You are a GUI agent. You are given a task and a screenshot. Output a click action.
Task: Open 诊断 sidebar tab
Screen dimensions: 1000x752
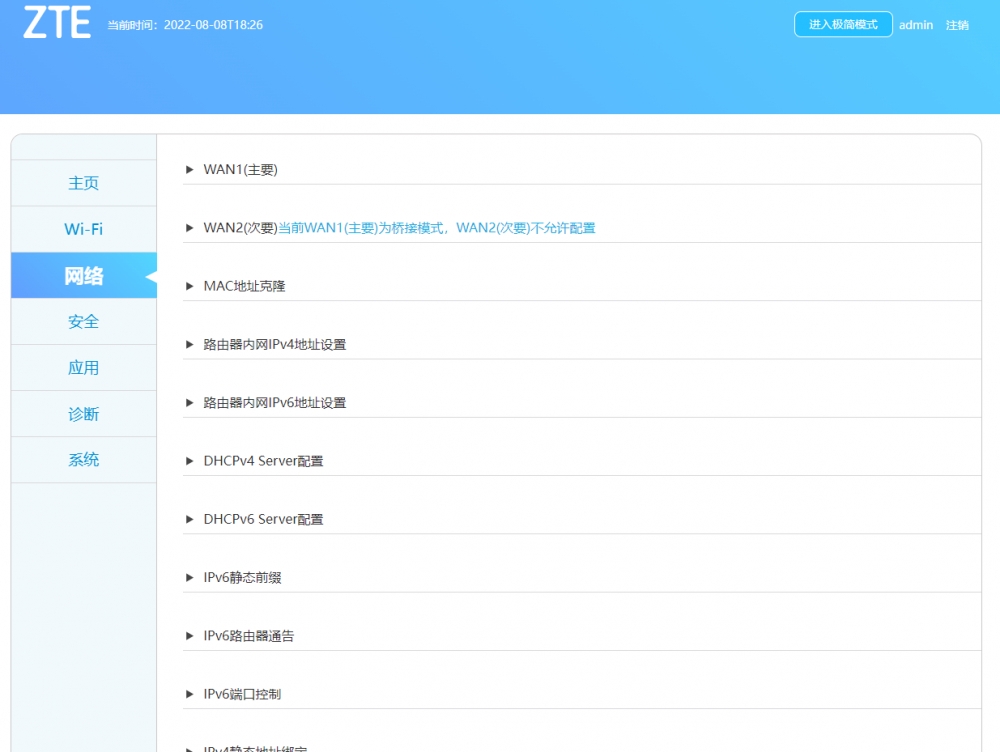(x=84, y=414)
